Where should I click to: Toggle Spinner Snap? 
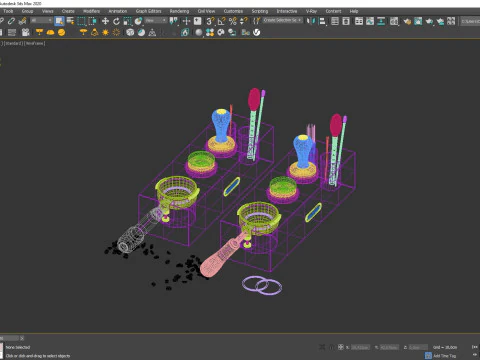pos(244,21)
